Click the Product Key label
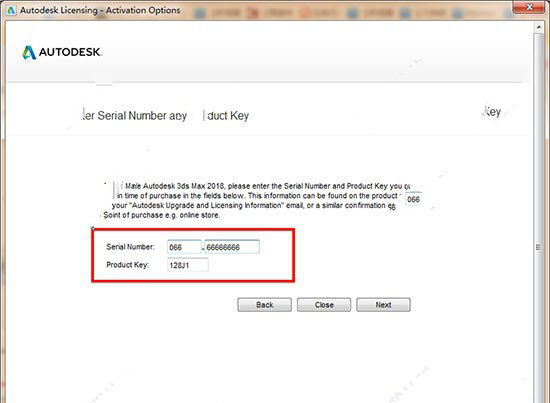 (128, 265)
